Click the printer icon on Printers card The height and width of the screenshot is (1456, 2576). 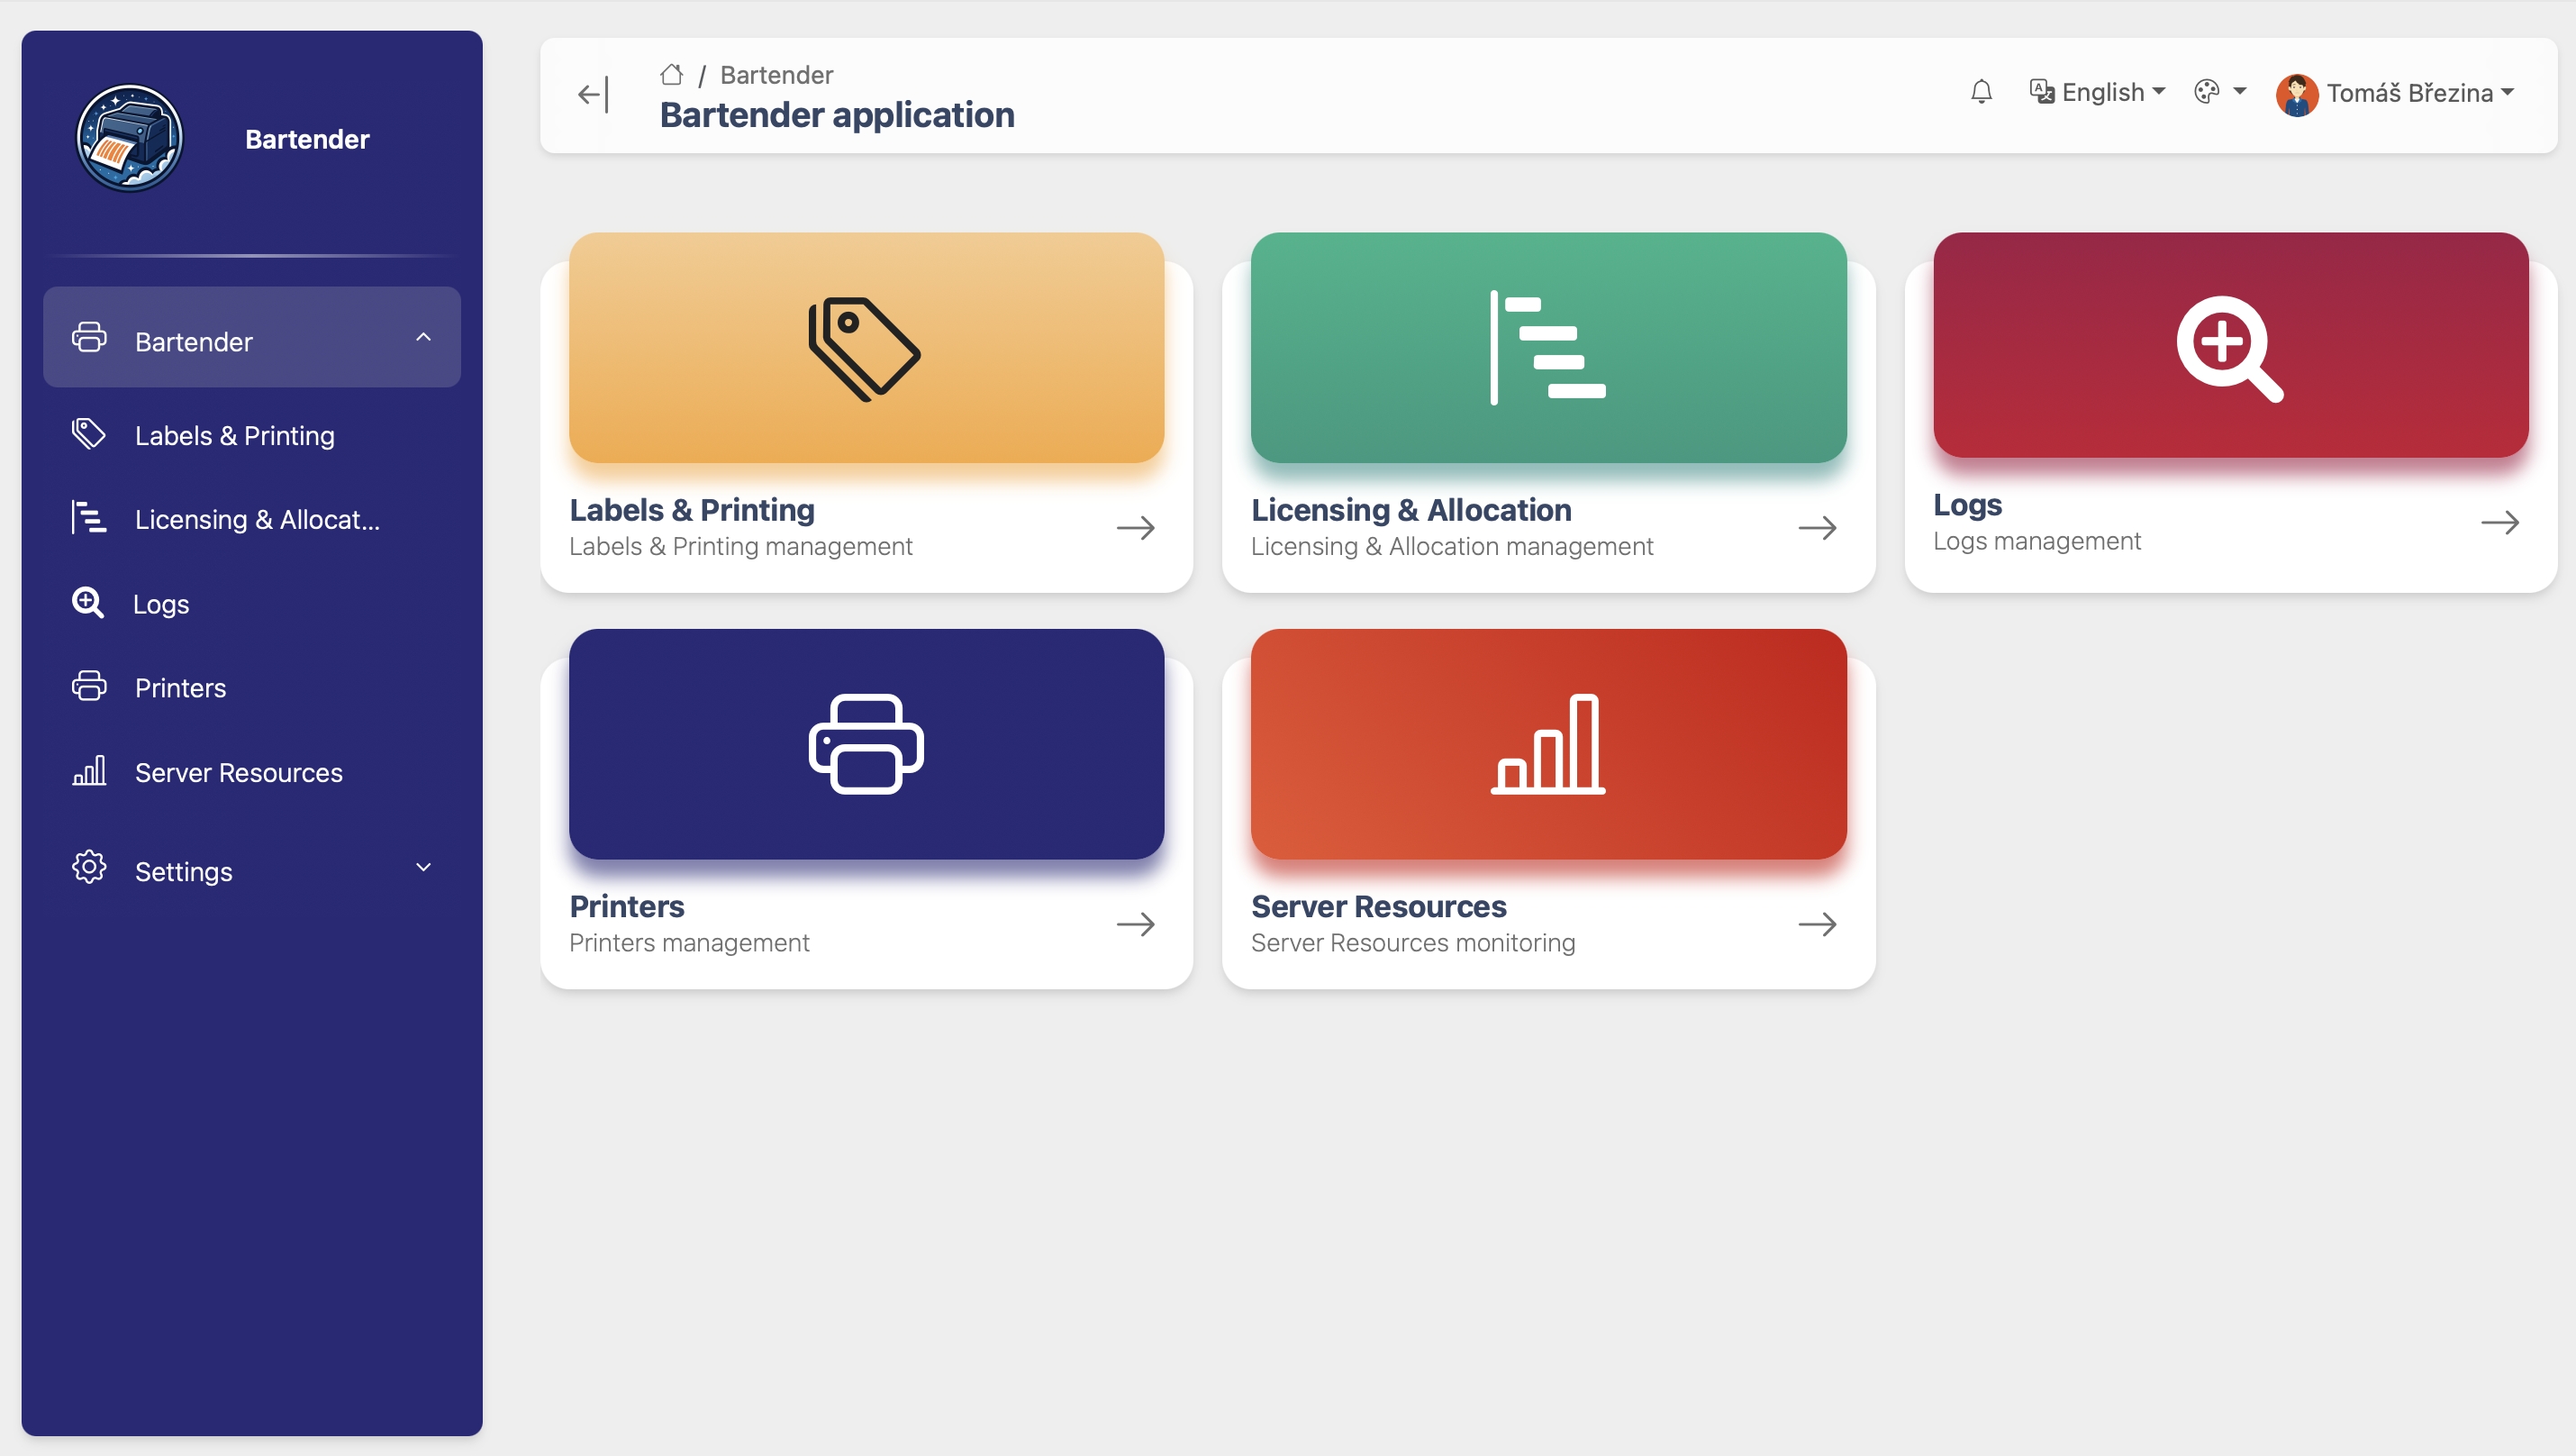(x=865, y=744)
